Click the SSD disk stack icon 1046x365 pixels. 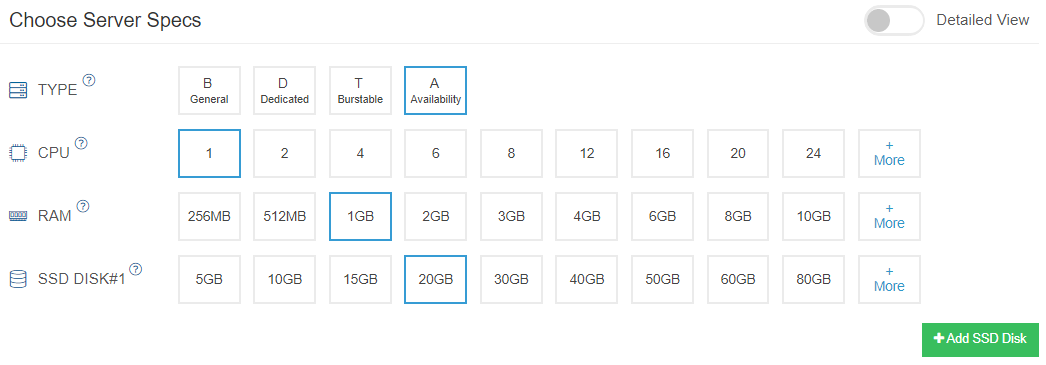point(18,279)
